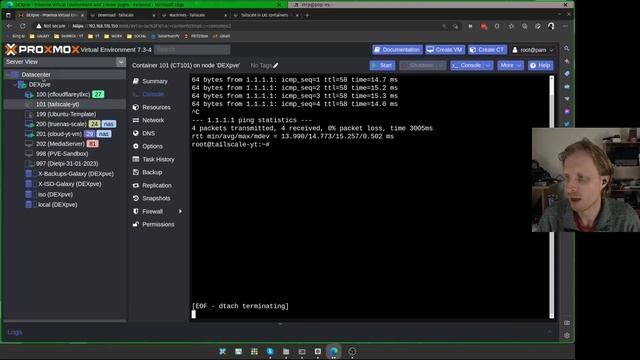
Task: Select 199 (Ubuntu-Template) in the tree
Action: tap(66, 114)
